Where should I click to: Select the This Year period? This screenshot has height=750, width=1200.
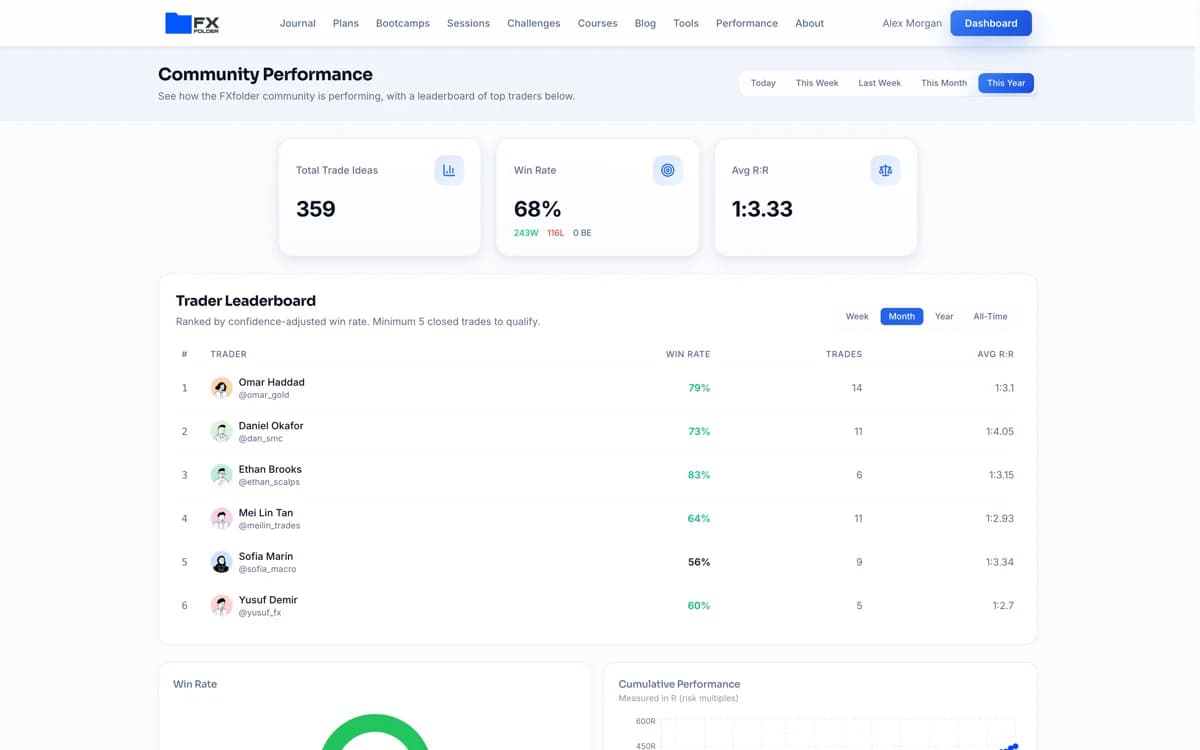coord(1006,83)
